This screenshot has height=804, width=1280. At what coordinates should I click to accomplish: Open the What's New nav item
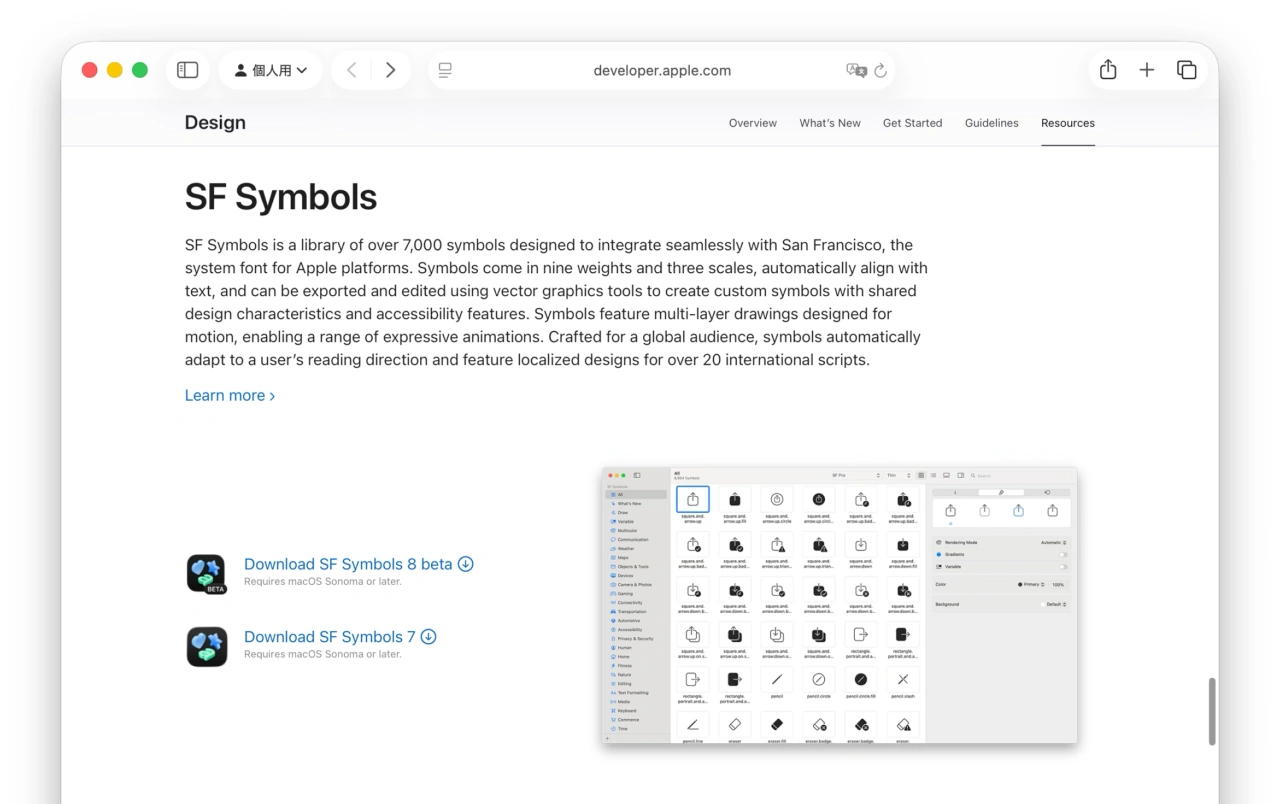pos(830,123)
